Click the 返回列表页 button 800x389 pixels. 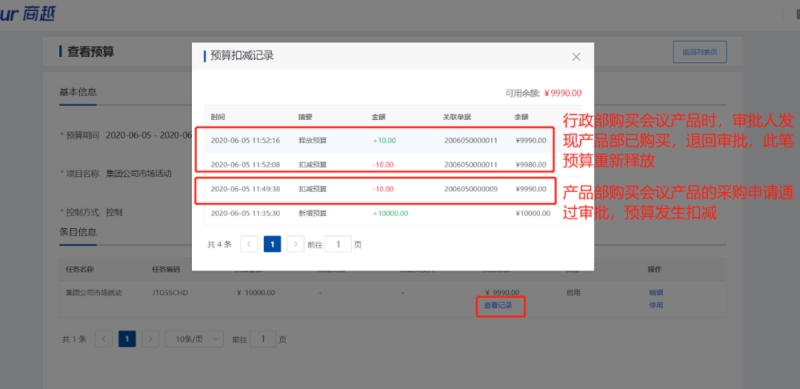click(699, 52)
